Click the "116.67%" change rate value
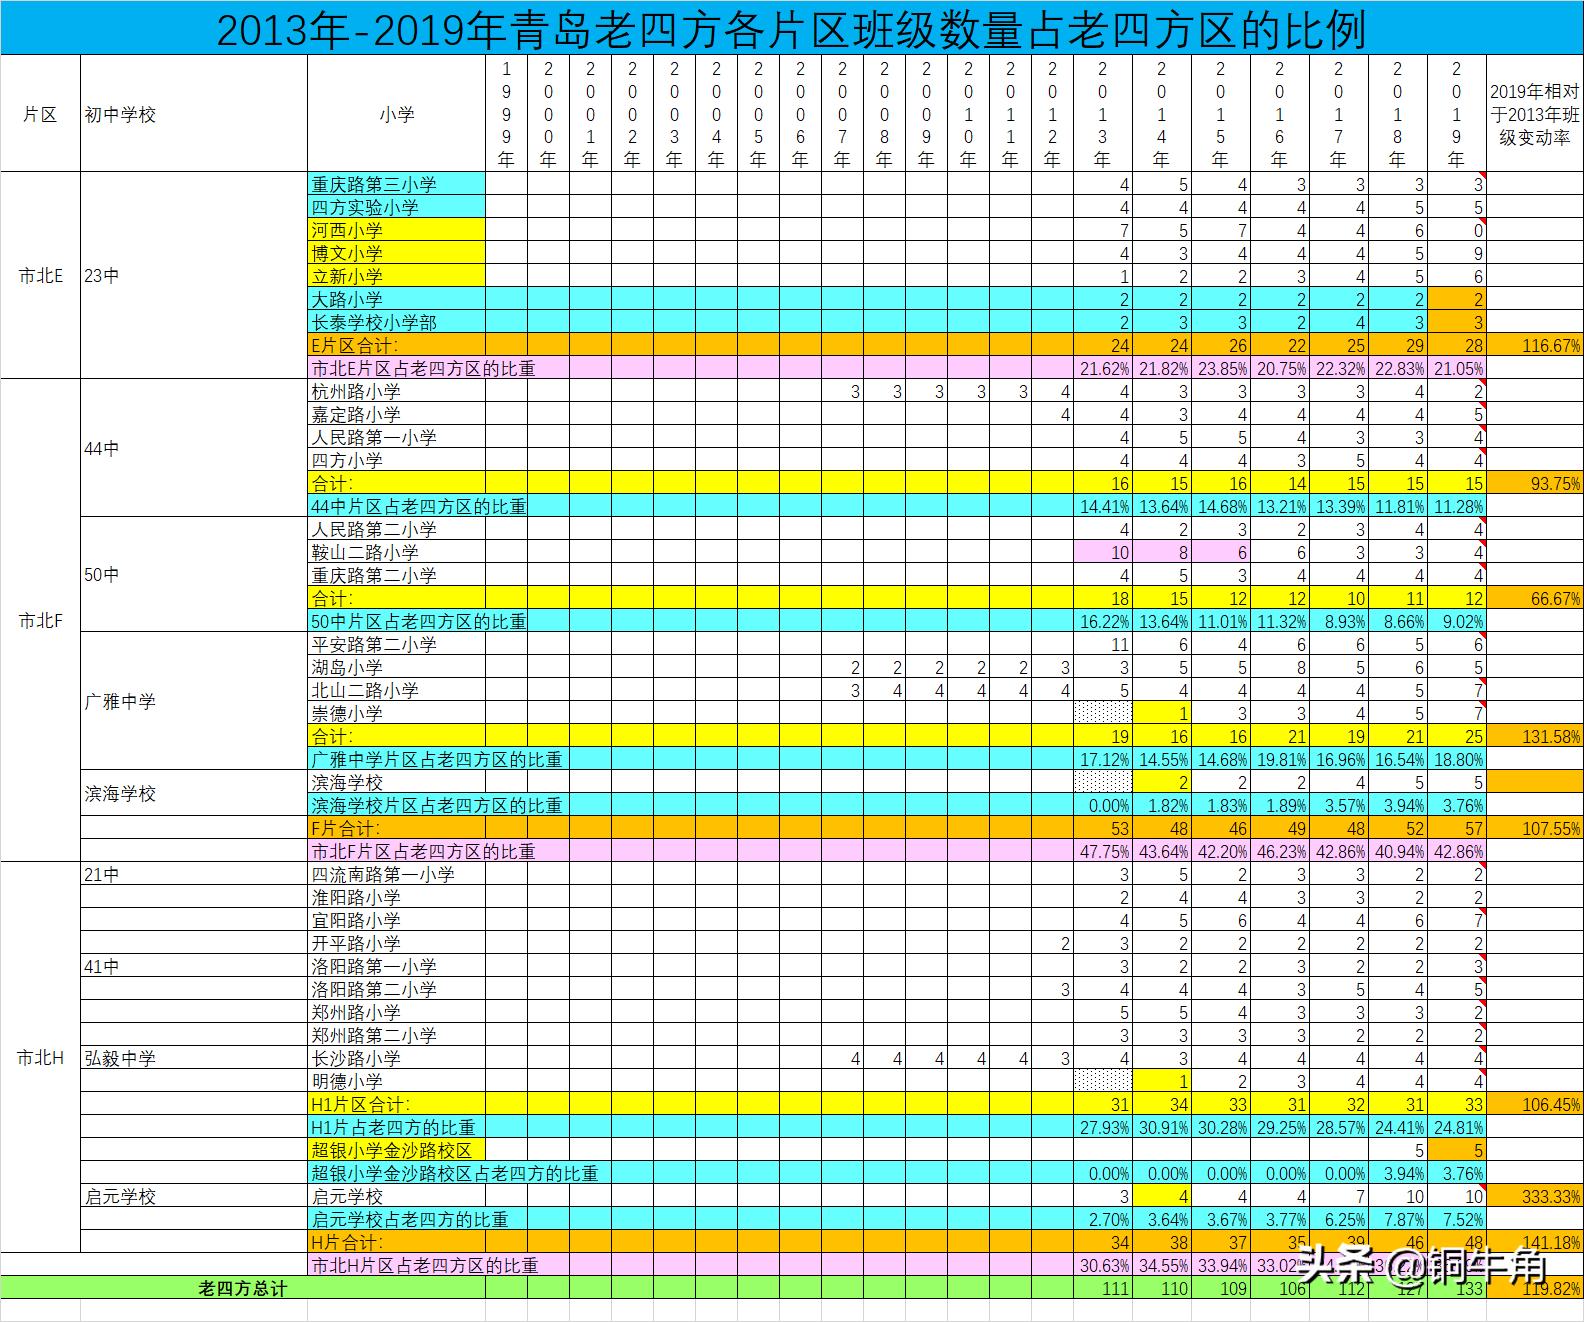This screenshot has width=1584, height=1322. tap(1535, 345)
